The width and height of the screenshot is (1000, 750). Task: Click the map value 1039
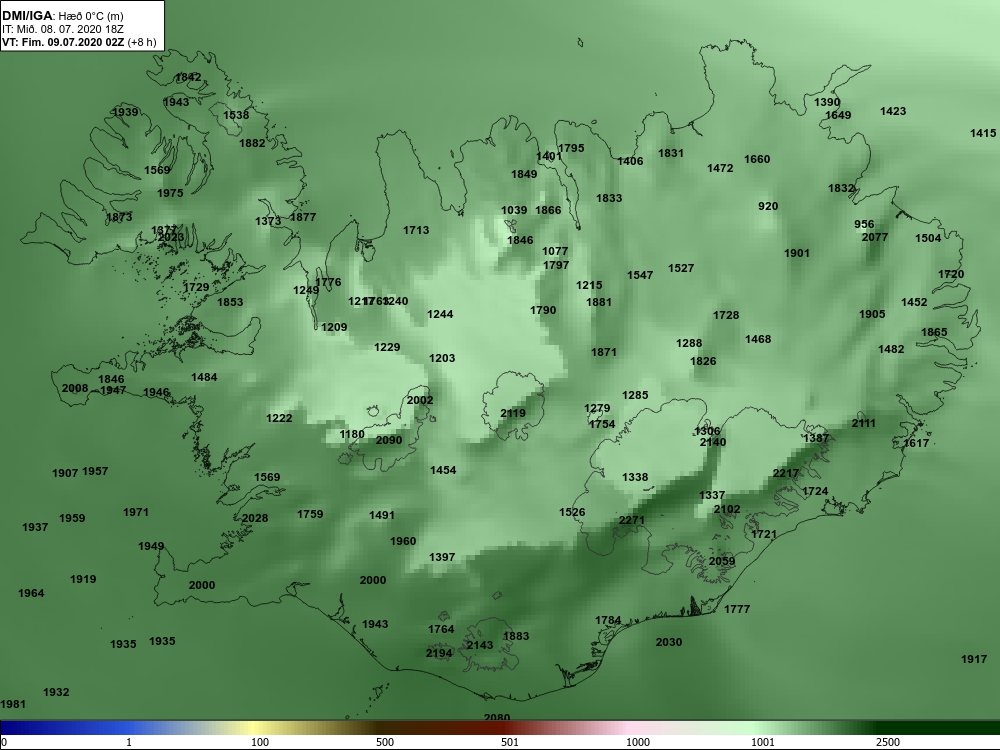[x=514, y=210]
